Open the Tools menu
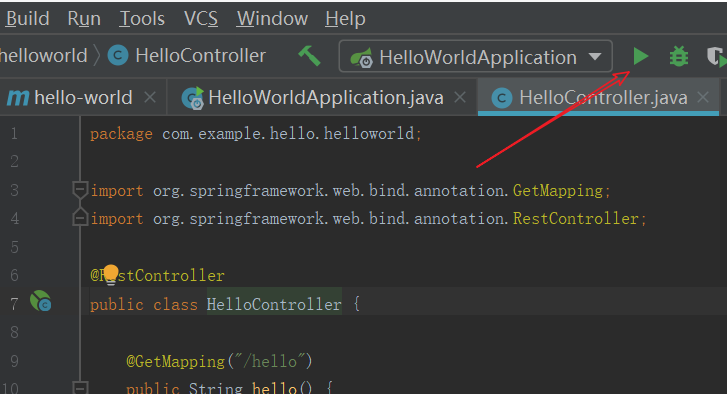The width and height of the screenshot is (727, 394). click(142, 19)
